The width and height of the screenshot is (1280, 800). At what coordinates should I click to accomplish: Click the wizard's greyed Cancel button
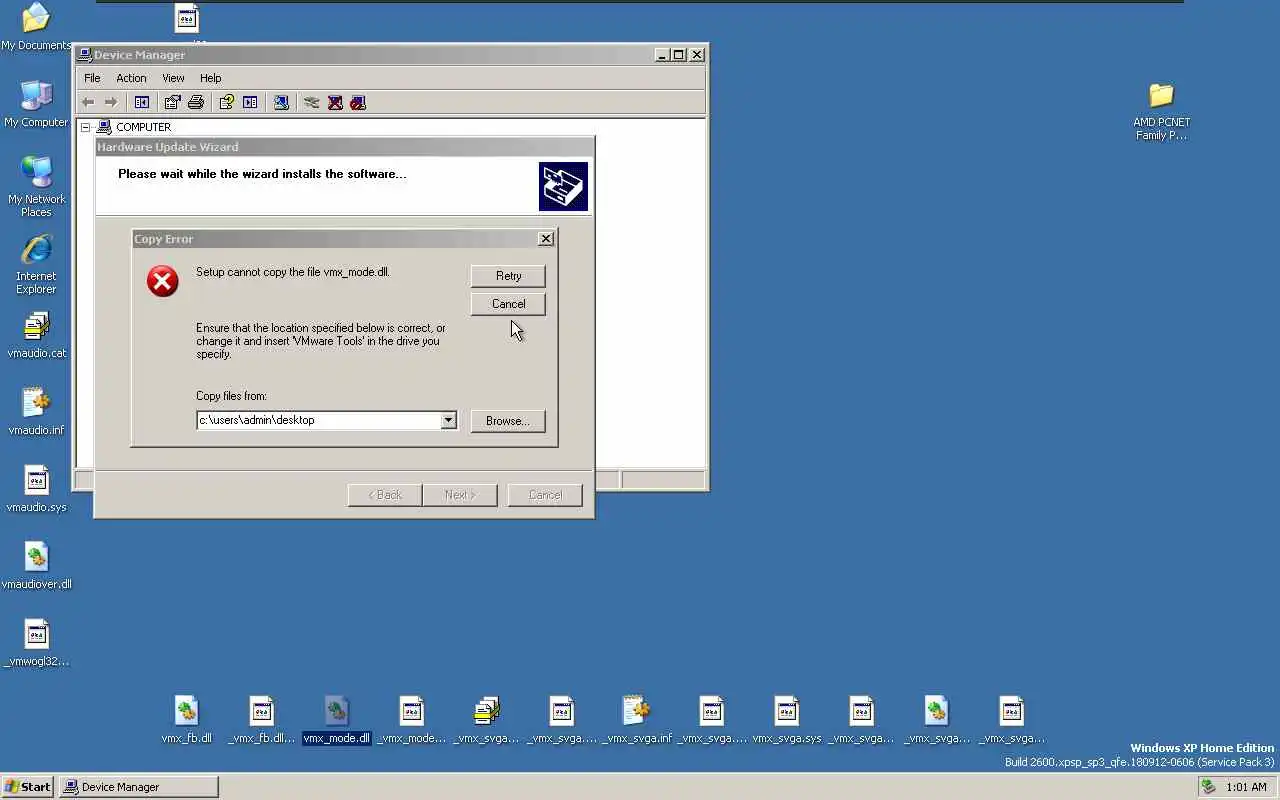[545, 495]
